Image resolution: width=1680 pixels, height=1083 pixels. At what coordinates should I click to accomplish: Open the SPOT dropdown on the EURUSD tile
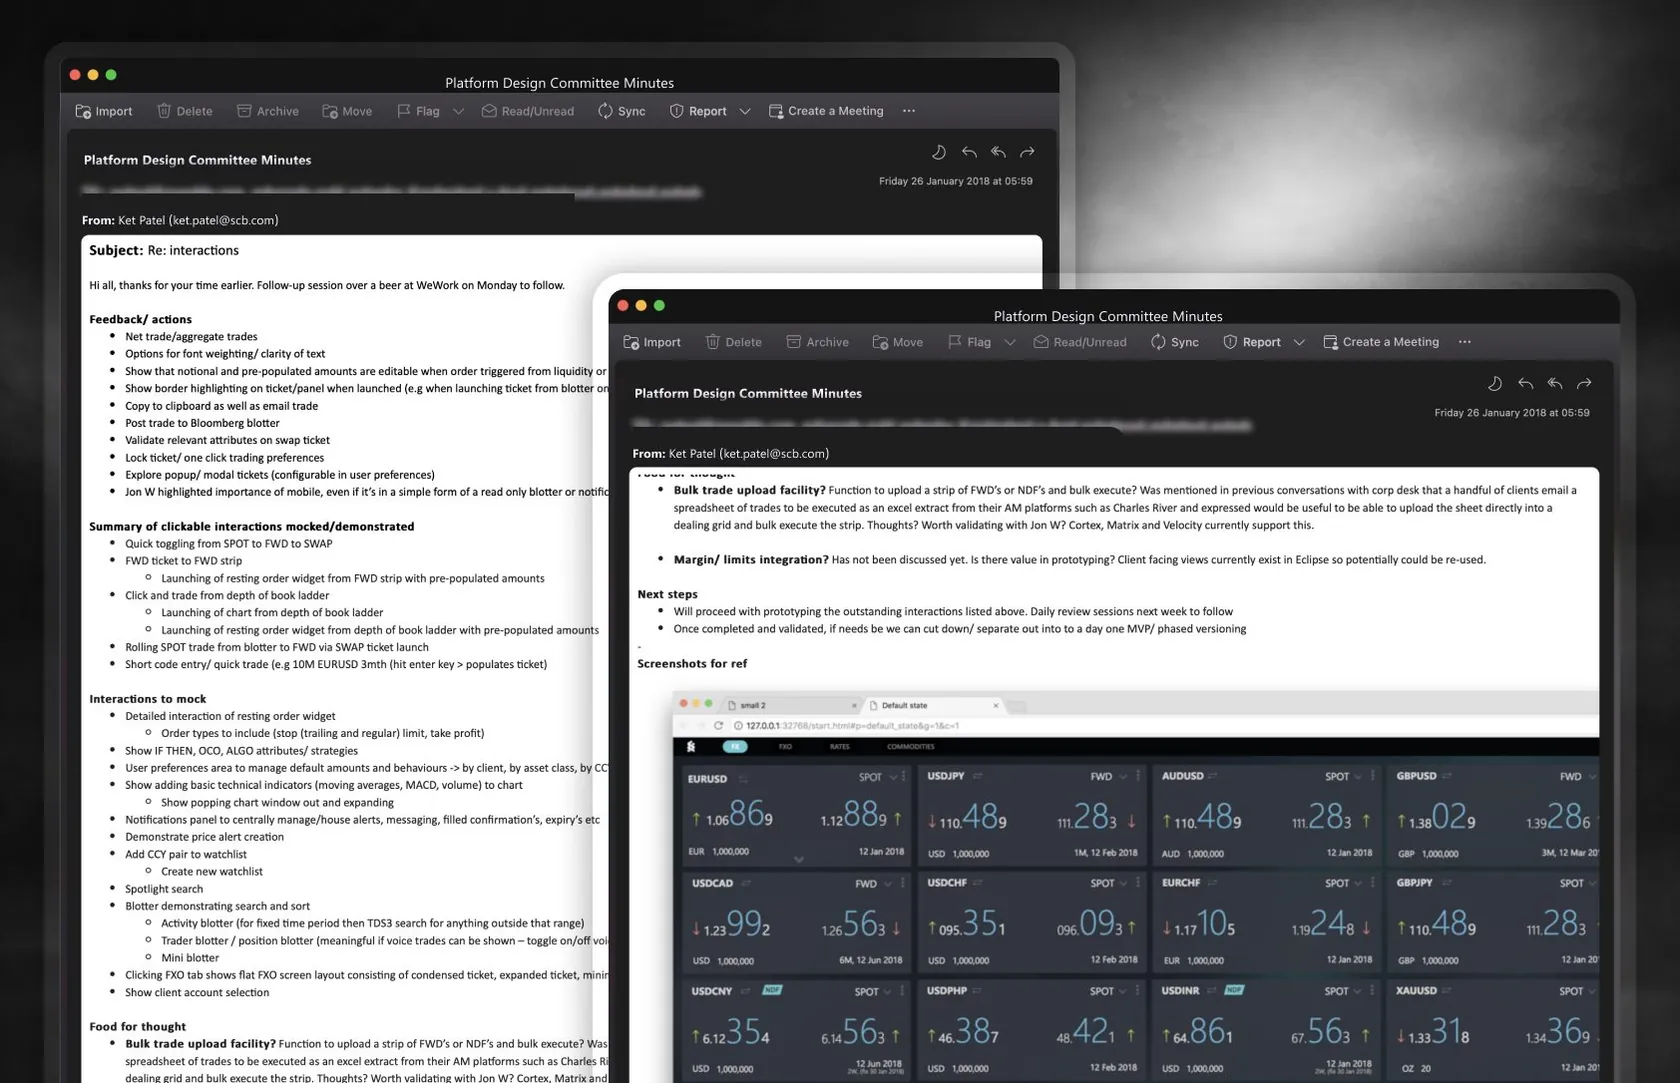(x=877, y=777)
